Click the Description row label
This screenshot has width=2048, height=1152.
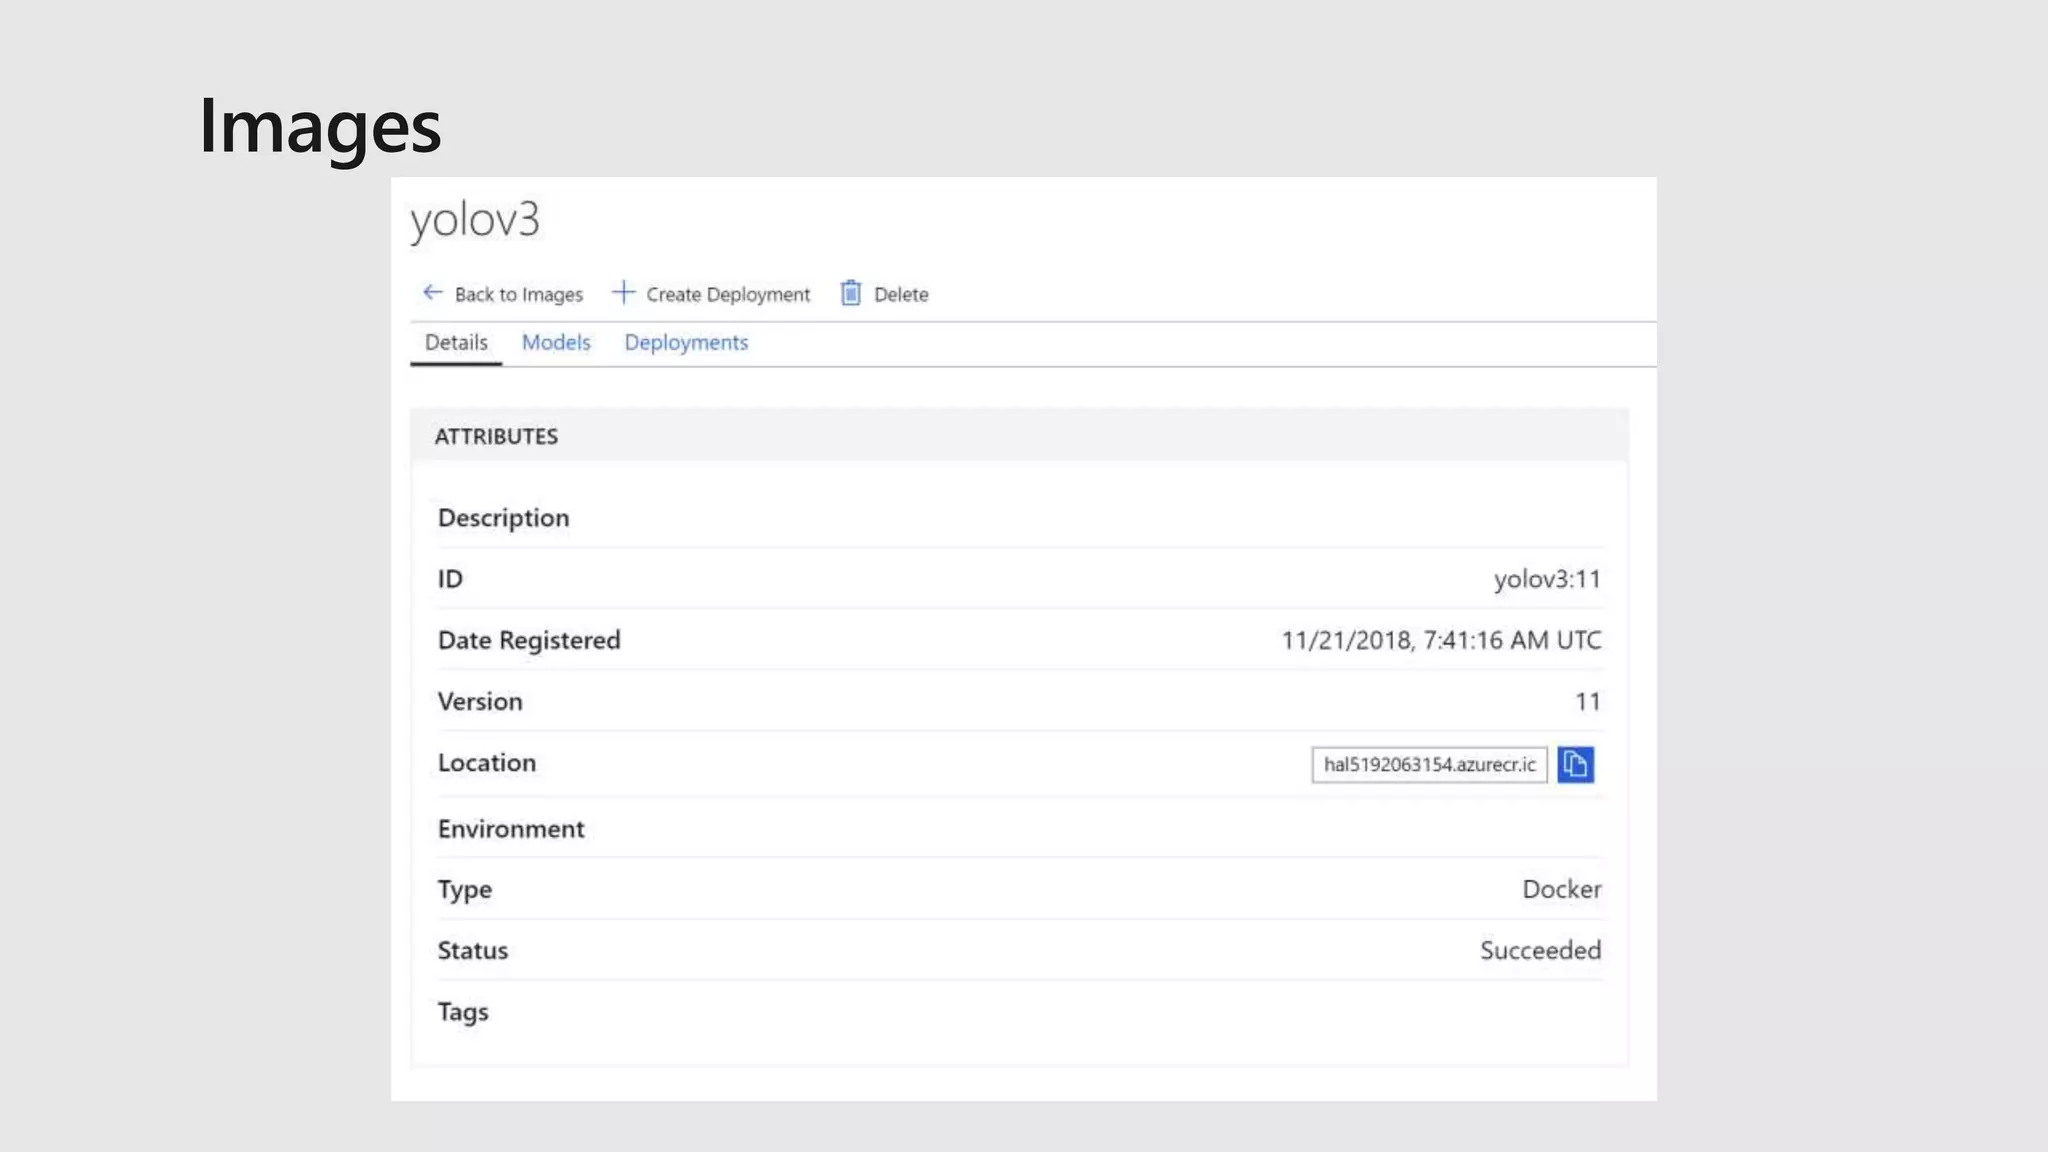(503, 518)
